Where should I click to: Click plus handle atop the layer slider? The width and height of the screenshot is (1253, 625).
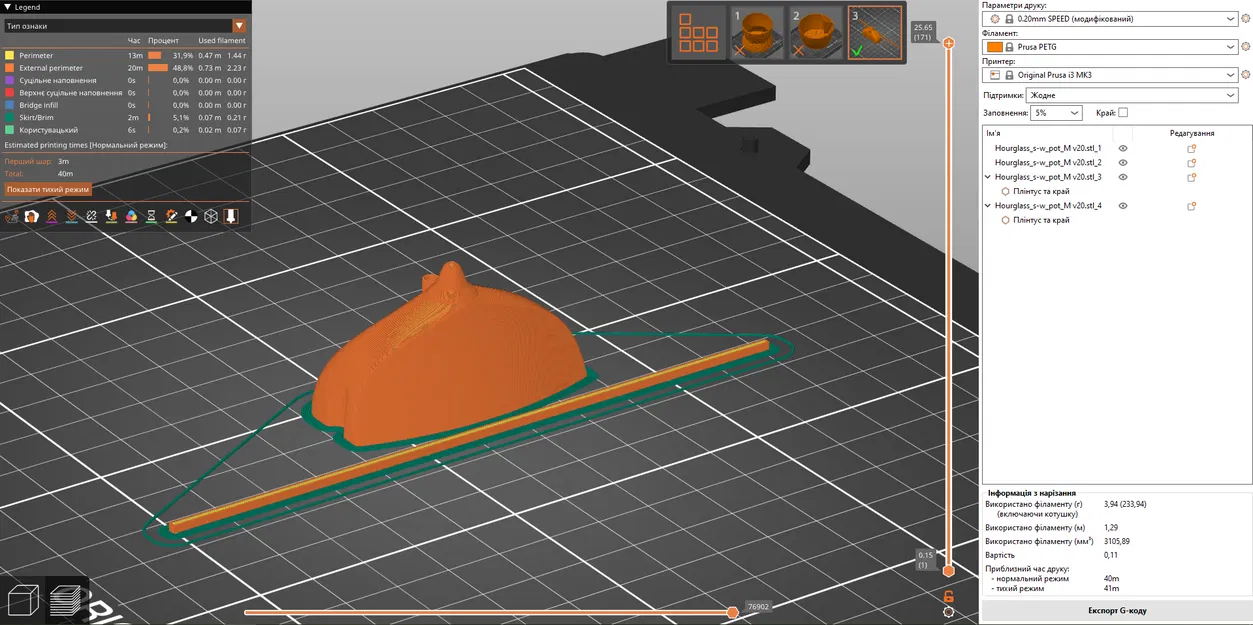948,43
